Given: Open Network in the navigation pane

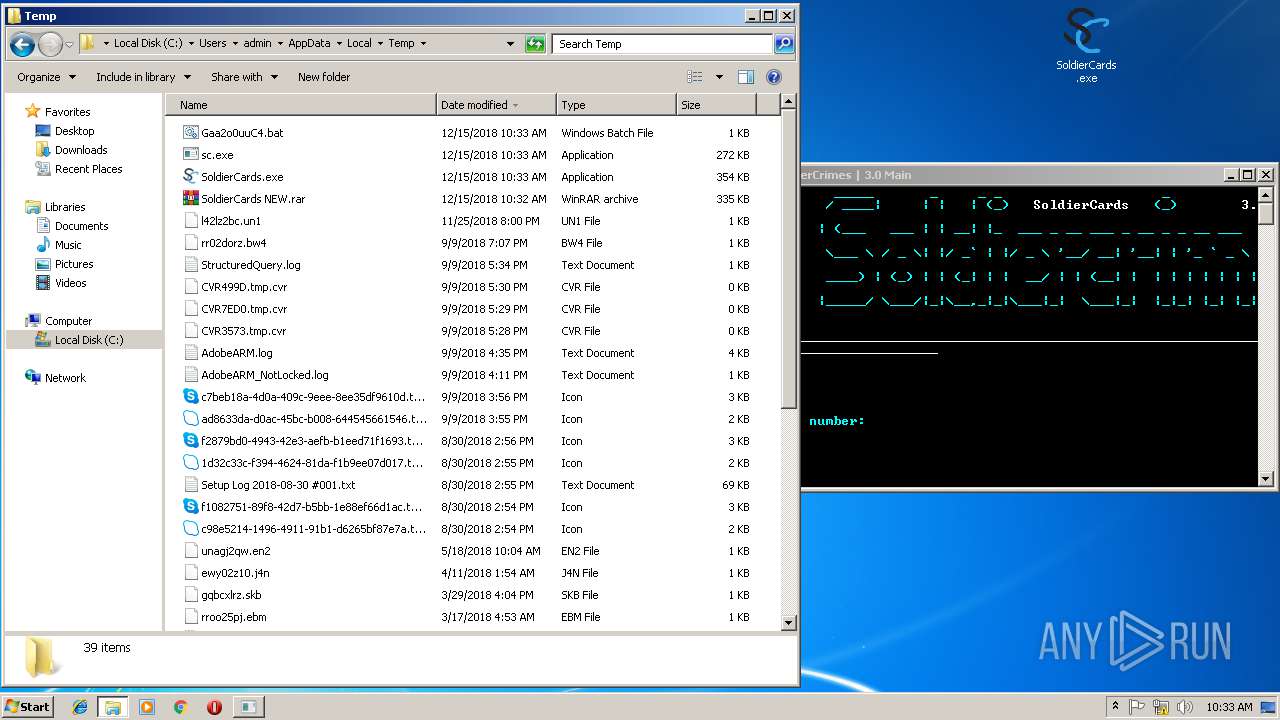Looking at the screenshot, I should 65,378.
